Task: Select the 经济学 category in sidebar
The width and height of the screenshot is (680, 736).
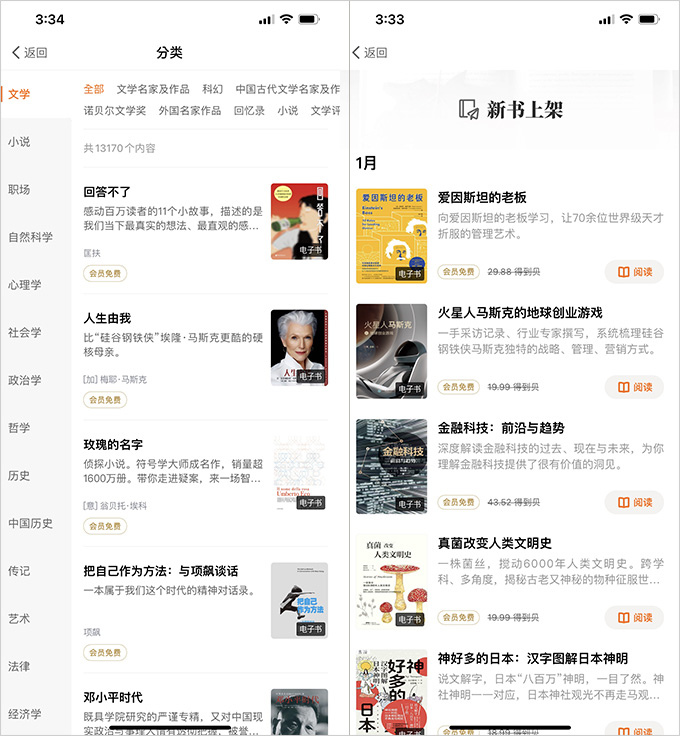Action: [x=24, y=714]
